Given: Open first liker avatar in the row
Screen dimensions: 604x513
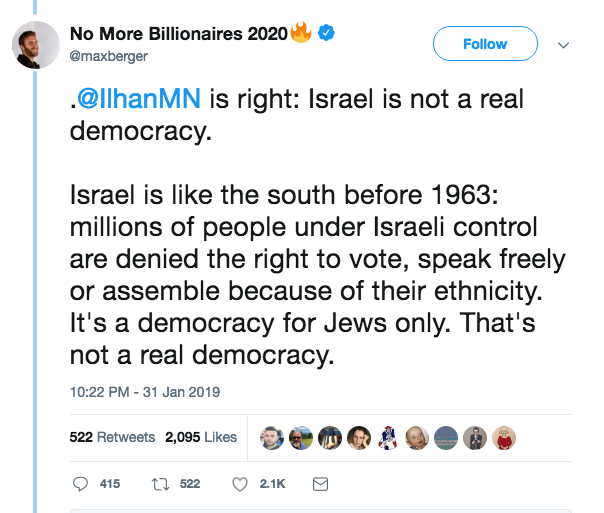Looking at the screenshot, I should coord(272,438).
